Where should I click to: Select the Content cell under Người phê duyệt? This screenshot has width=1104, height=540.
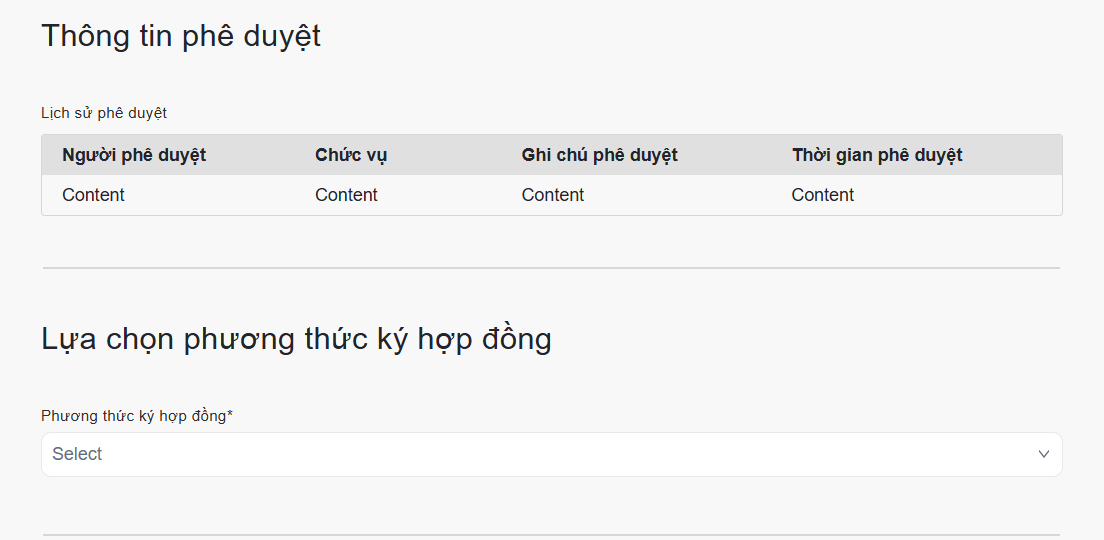93,195
